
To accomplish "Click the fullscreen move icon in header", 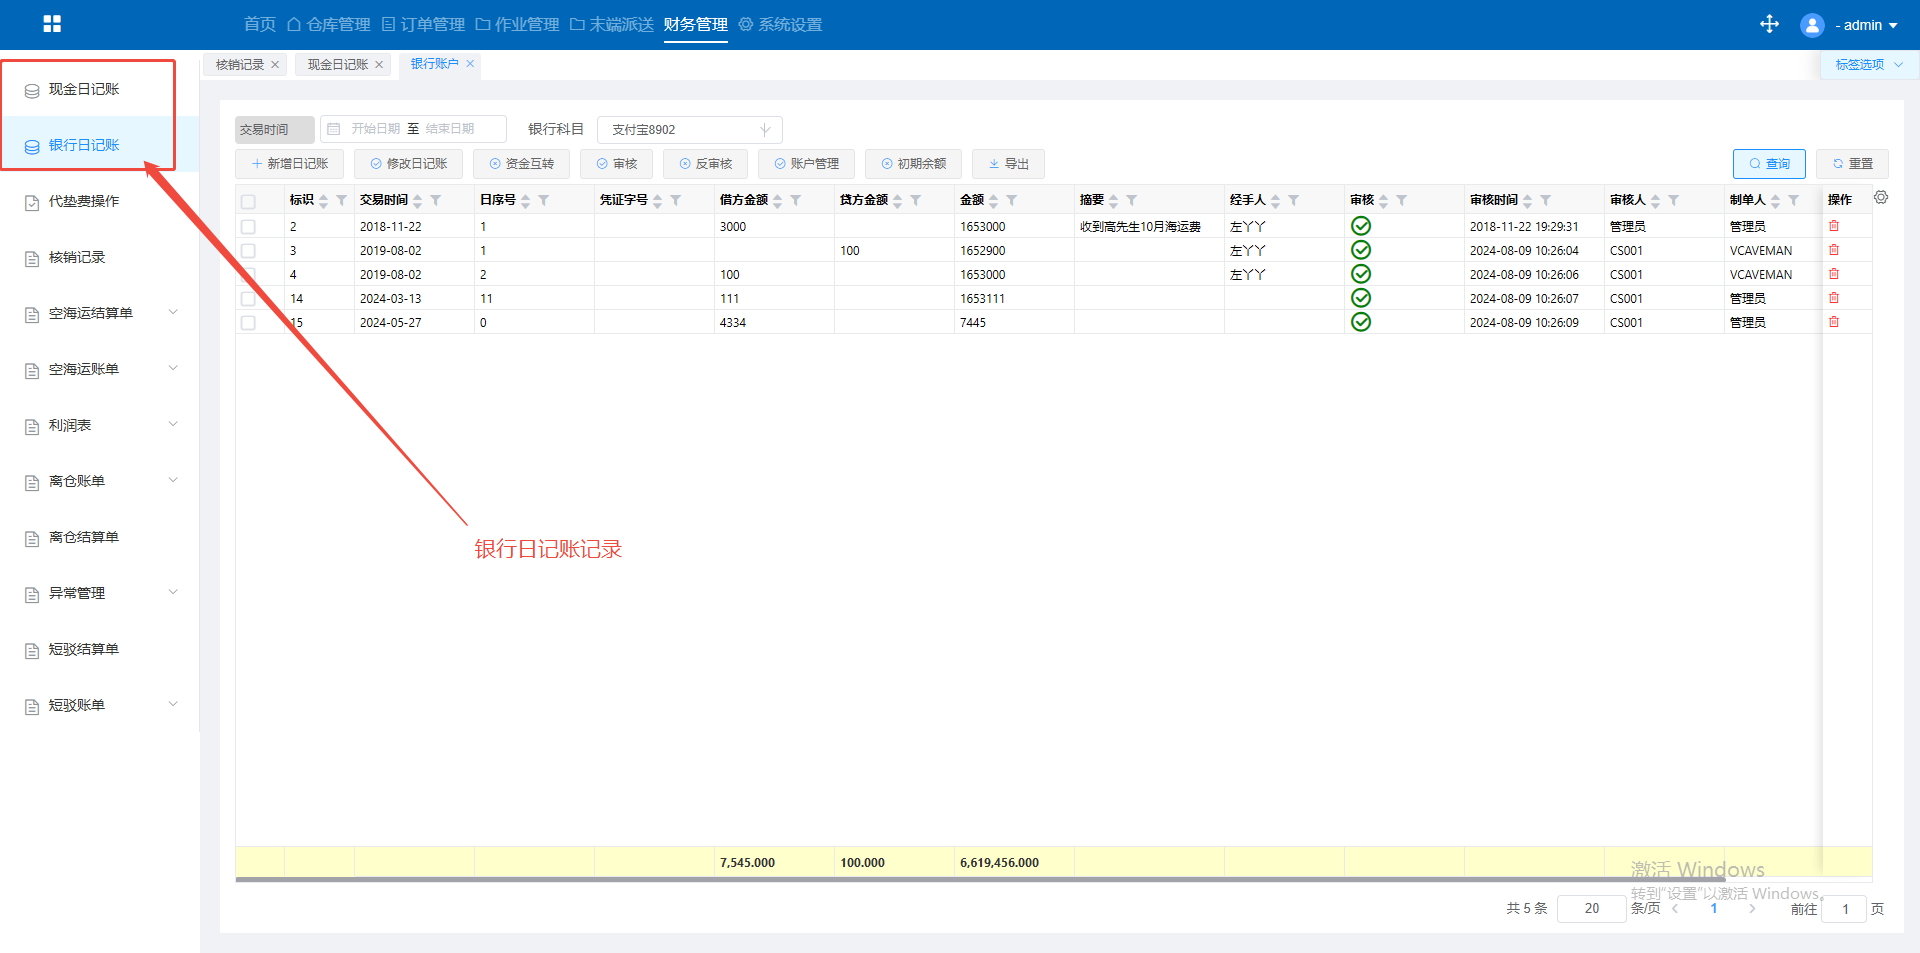I will click(1769, 24).
